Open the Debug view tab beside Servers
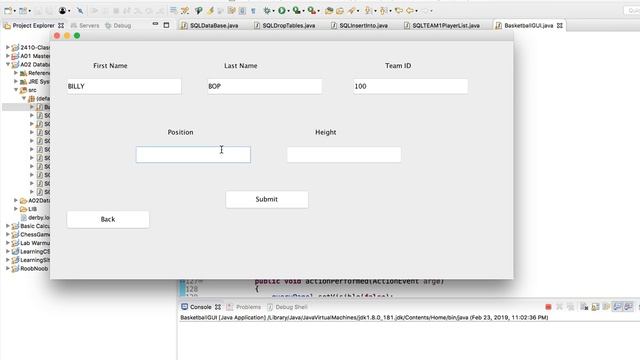The width and height of the screenshot is (640, 360). coord(118,25)
